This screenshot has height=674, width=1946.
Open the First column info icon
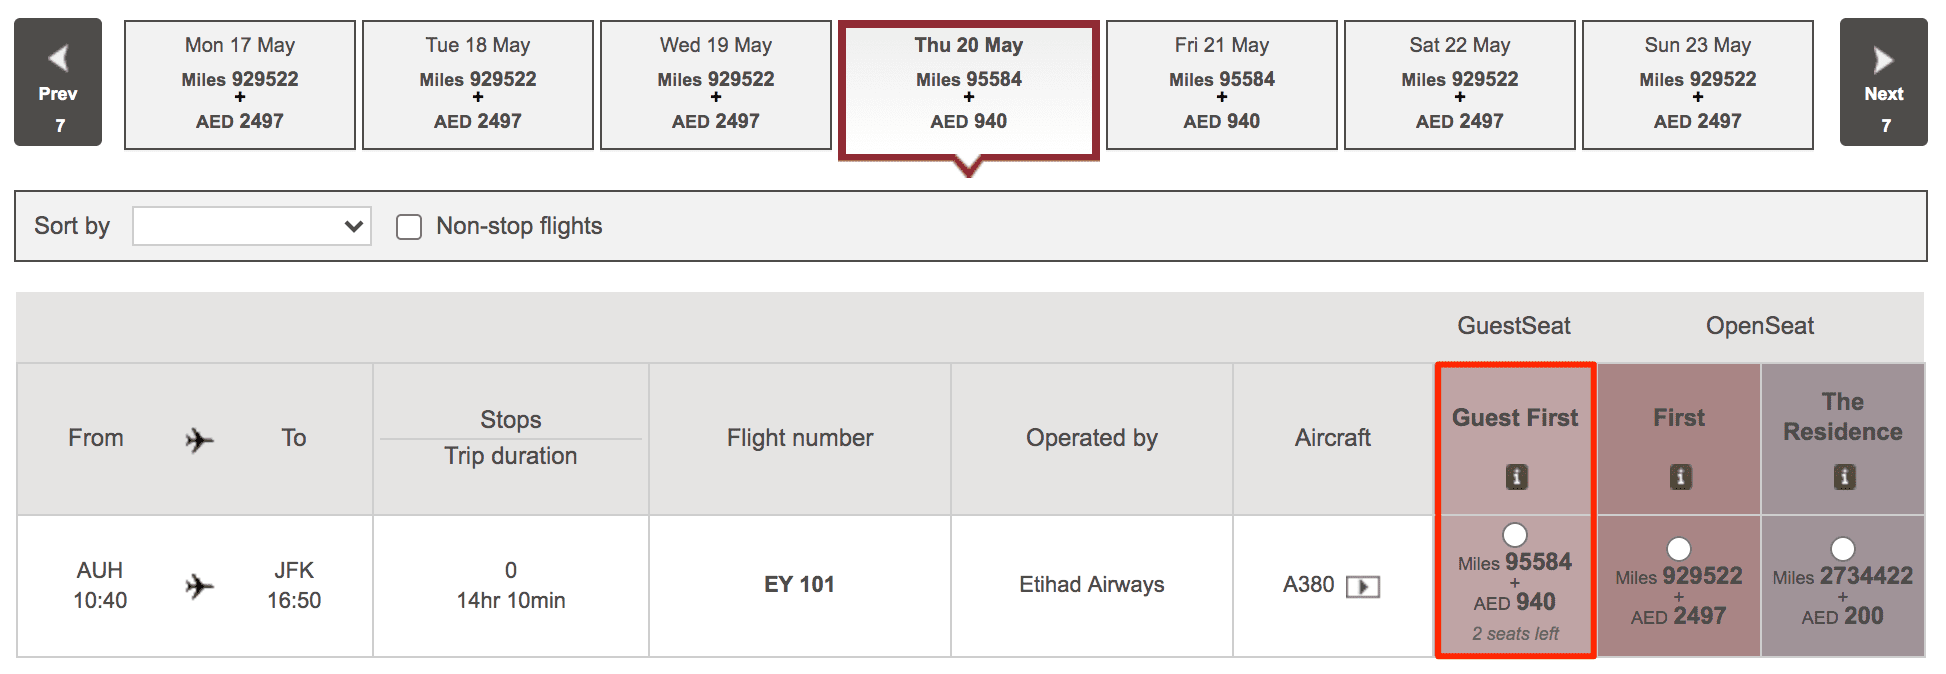tap(1679, 477)
